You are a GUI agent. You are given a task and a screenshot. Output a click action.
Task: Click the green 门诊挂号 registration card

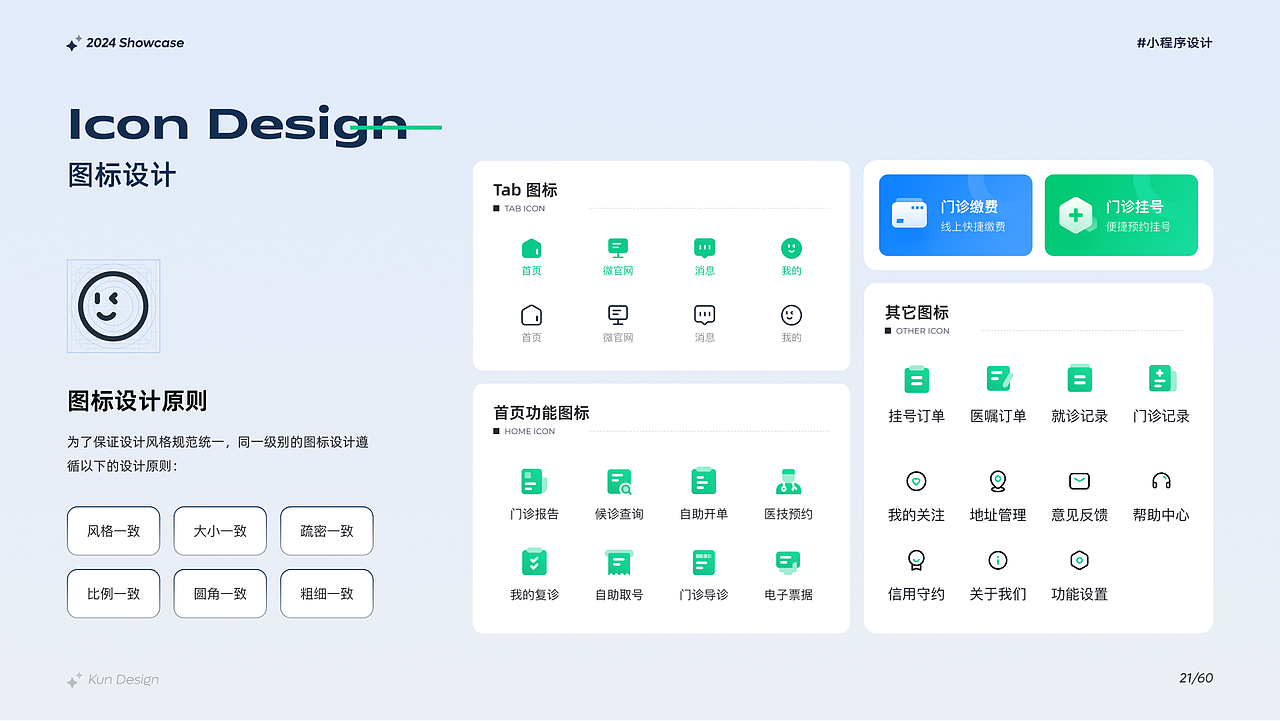(1121, 215)
